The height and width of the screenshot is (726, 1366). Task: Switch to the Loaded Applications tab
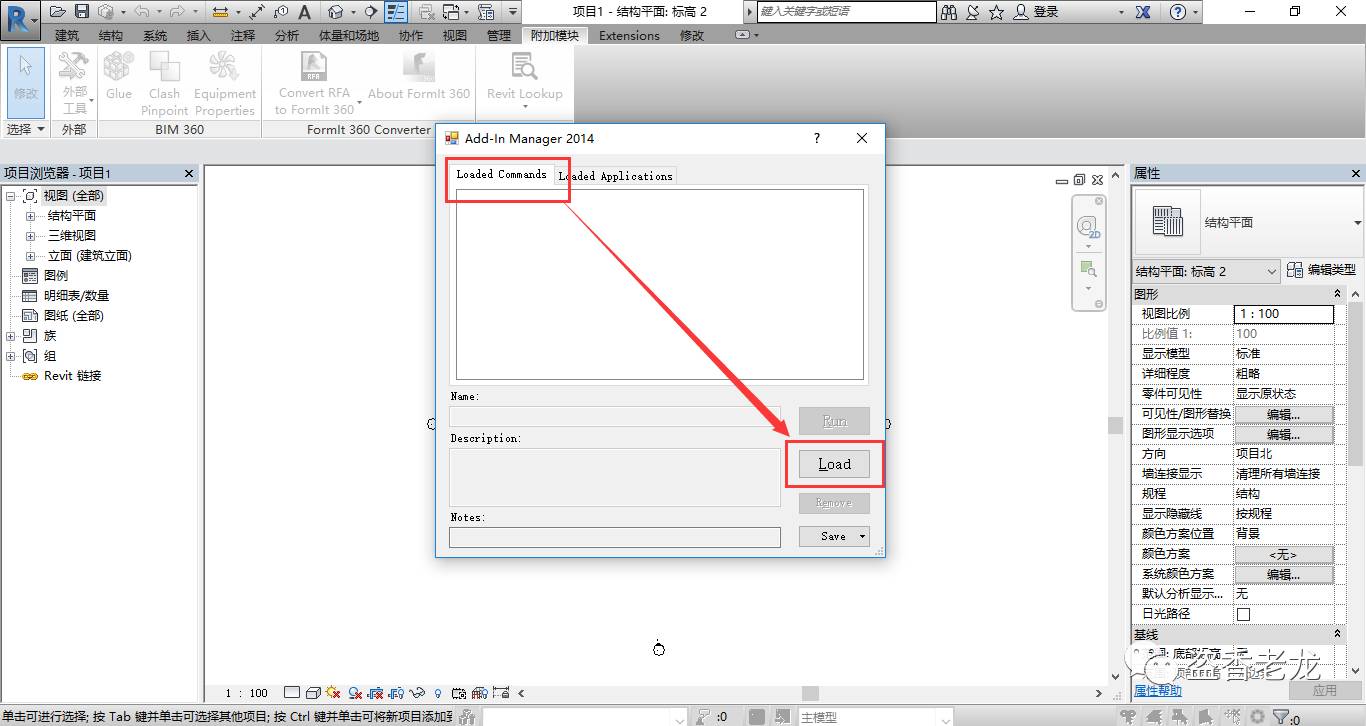[x=616, y=176]
